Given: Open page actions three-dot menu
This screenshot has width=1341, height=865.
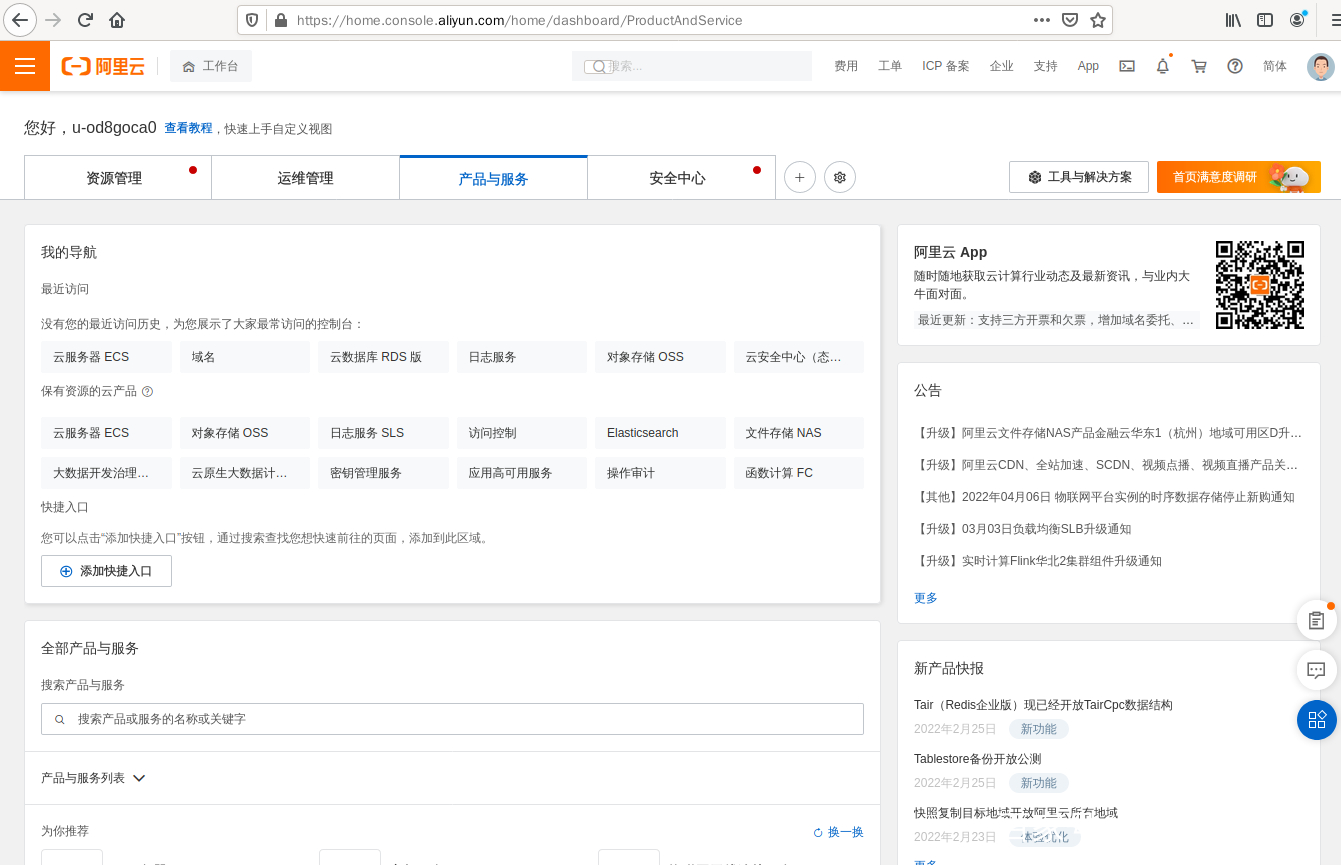Looking at the screenshot, I should coord(1041,20).
